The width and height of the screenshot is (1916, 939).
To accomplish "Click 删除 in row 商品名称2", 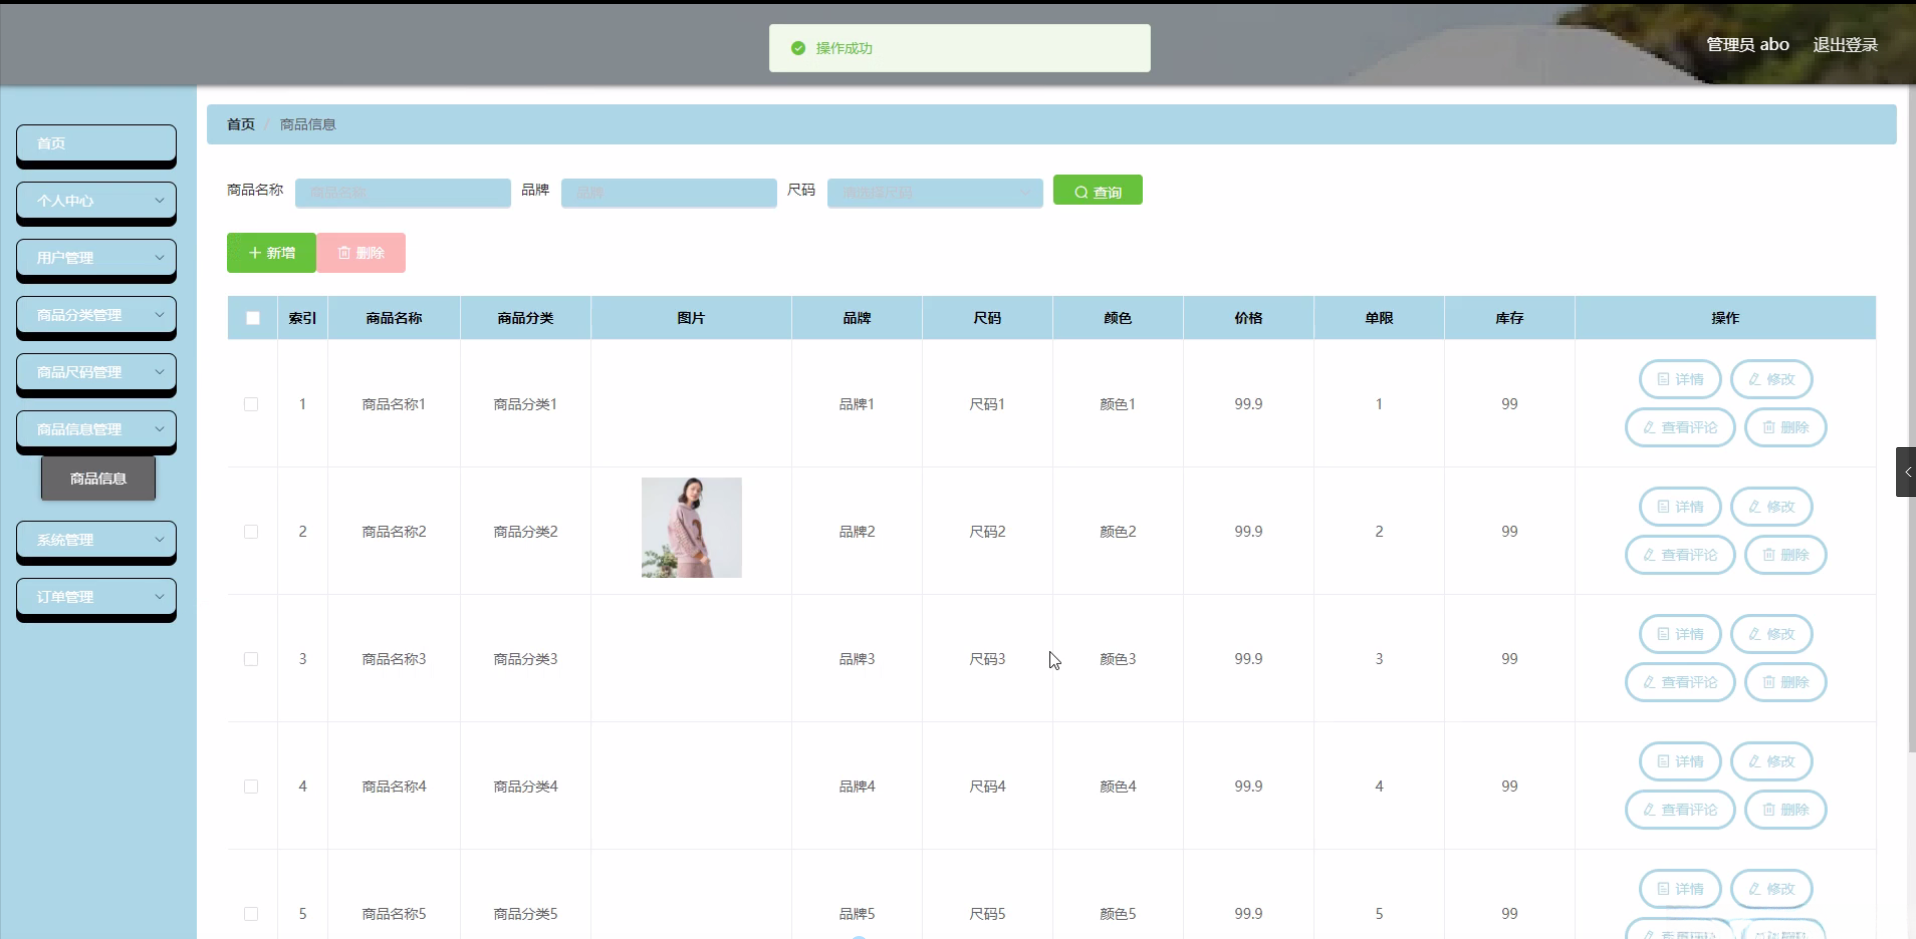I will coord(1785,555).
